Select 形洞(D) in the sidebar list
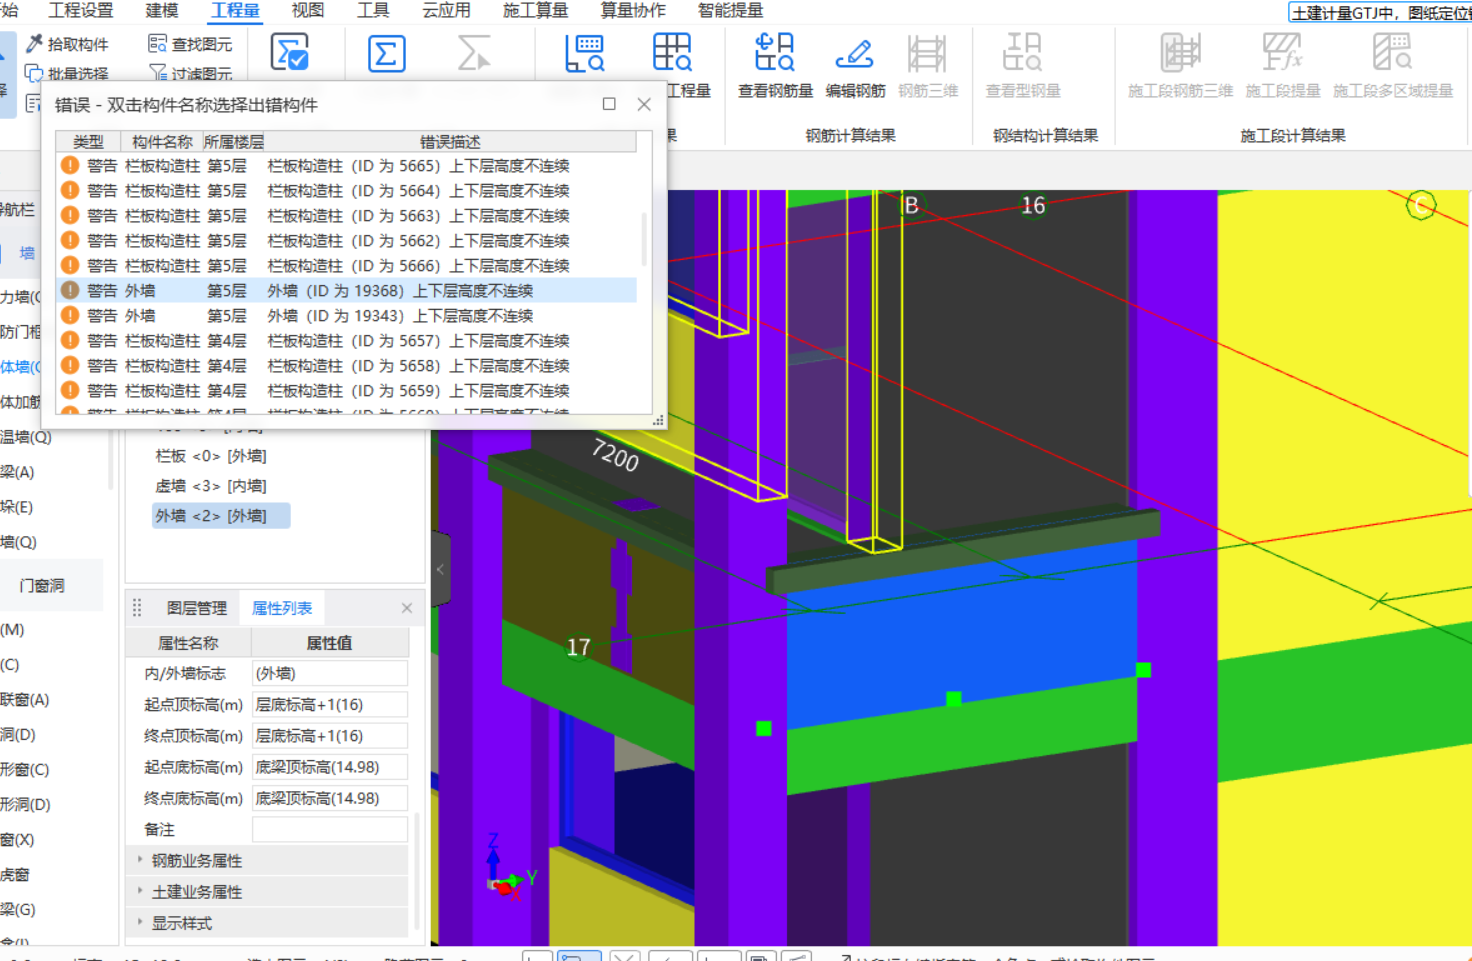Viewport: 1472px width, 961px height. tap(25, 804)
